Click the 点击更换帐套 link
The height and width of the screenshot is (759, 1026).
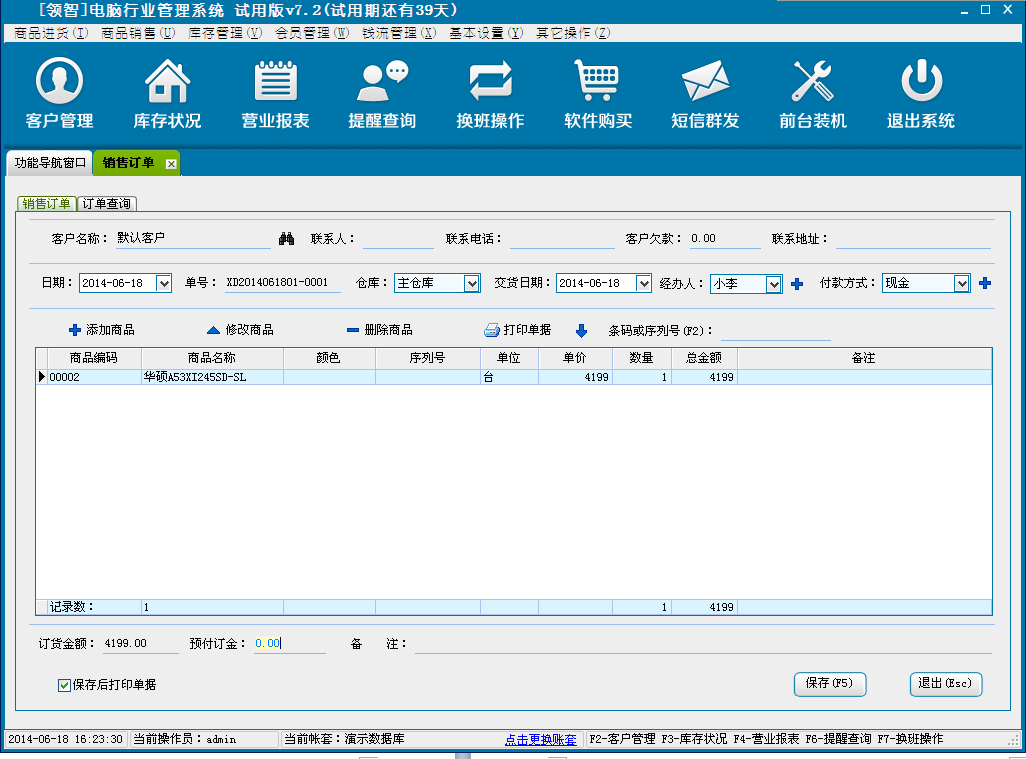point(540,740)
